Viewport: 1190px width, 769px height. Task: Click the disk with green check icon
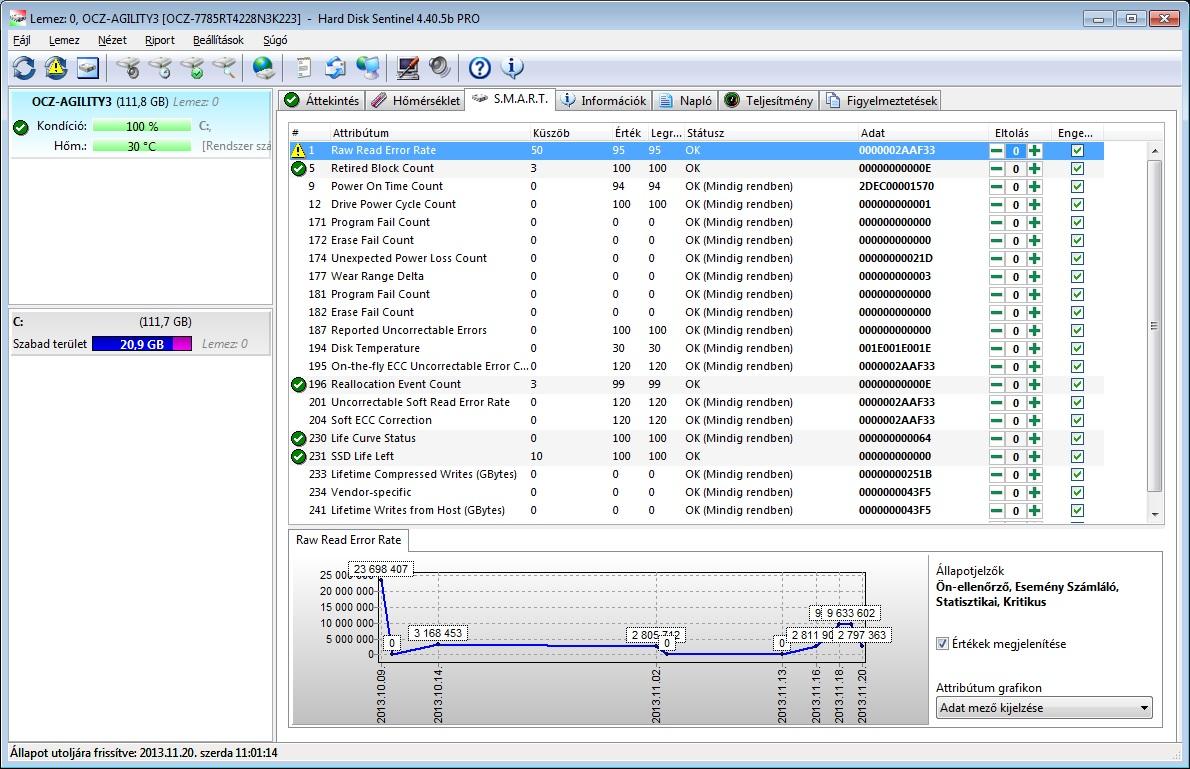[x=193, y=68]
